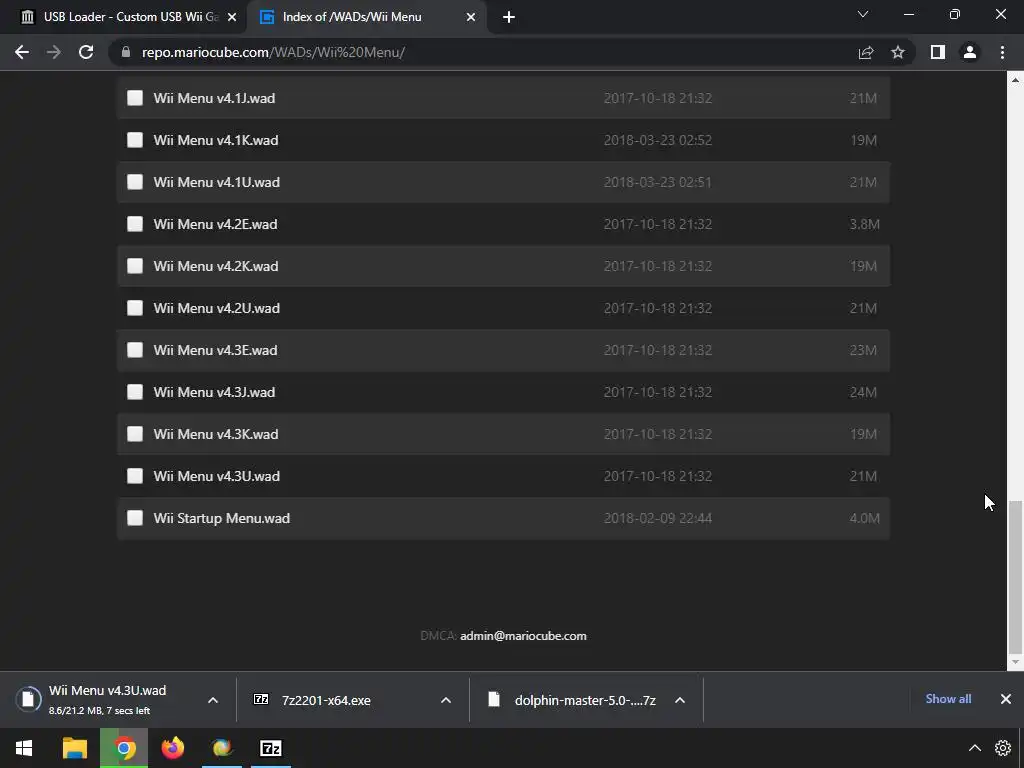
Task: Click the scrollbar down arrow
Action: 1015,662
